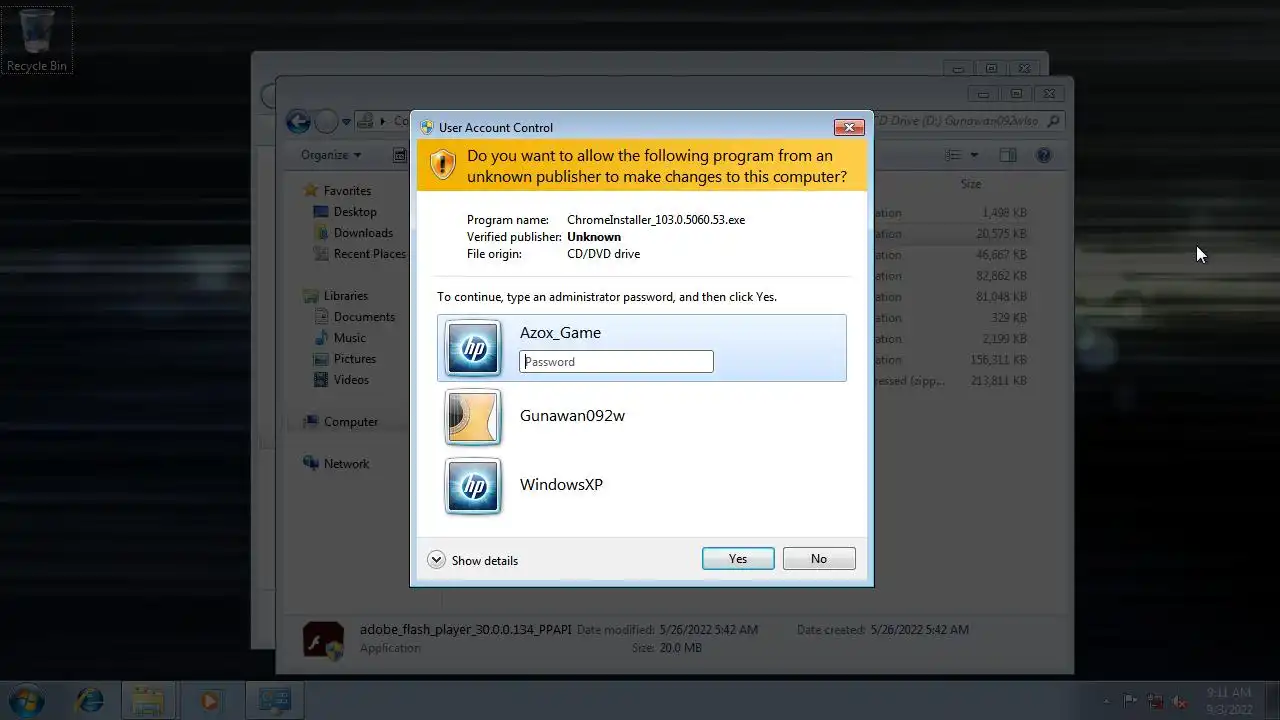The image size is (1280, 720).
Task: Open Recent Places in Explorer sidebar
Action: coord(370,254)
